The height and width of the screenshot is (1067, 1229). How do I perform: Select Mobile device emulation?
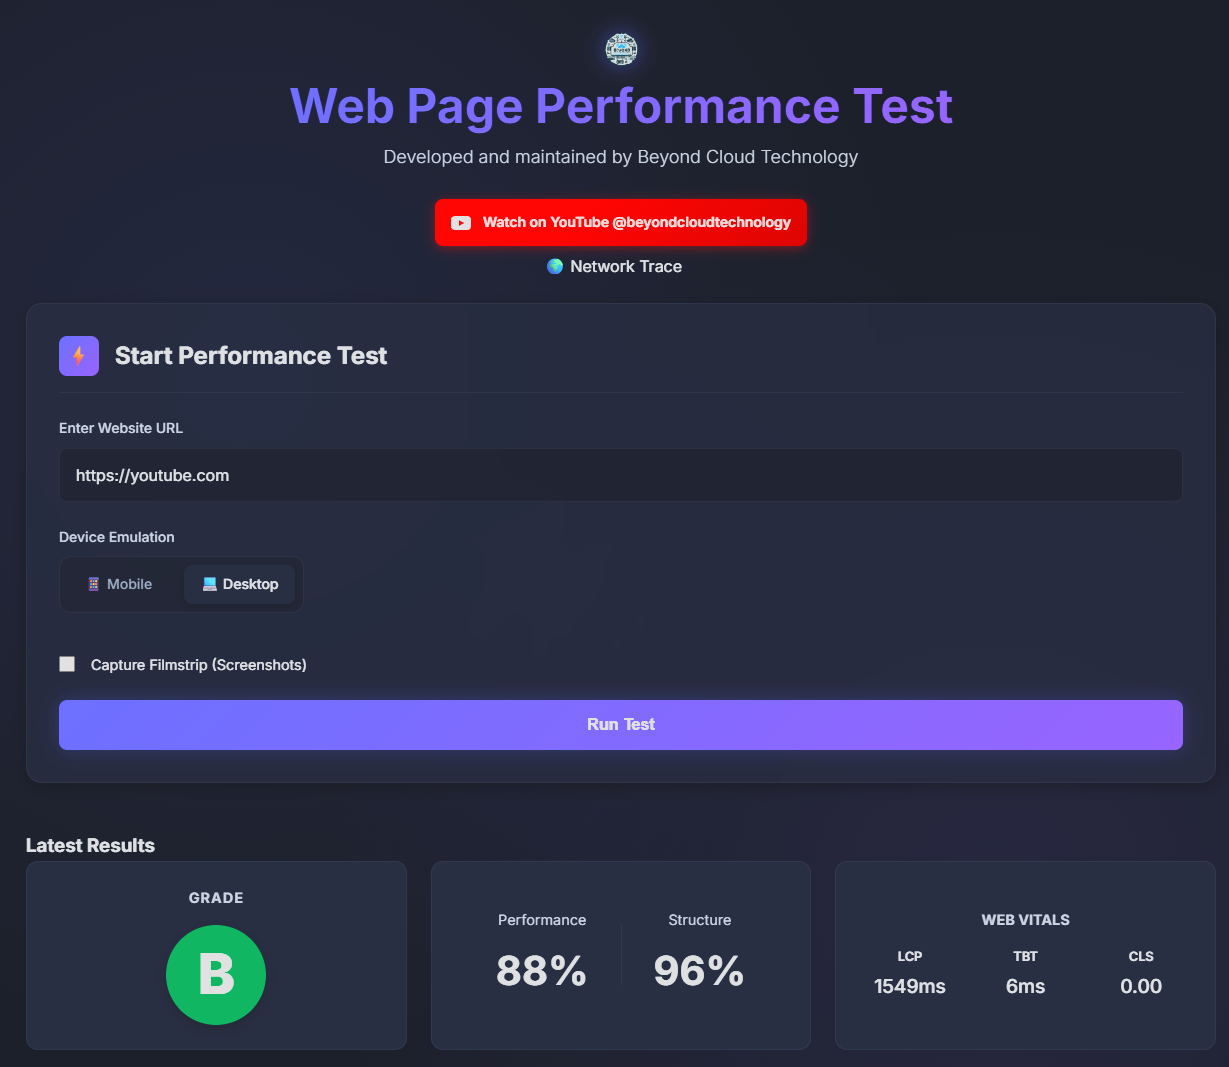tap(120, 584)
